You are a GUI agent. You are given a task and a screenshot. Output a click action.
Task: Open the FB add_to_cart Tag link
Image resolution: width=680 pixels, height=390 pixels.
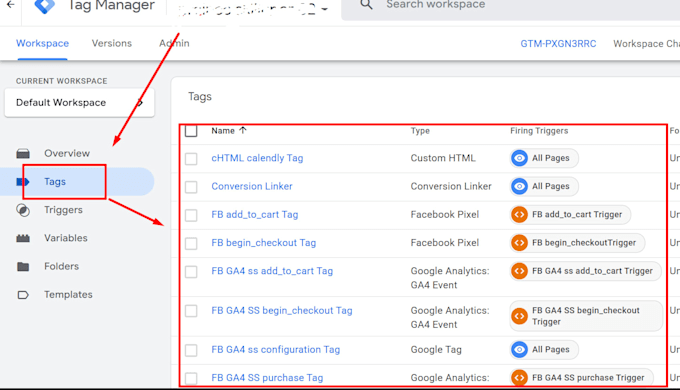pyautogui.click(x=255, y=214)
